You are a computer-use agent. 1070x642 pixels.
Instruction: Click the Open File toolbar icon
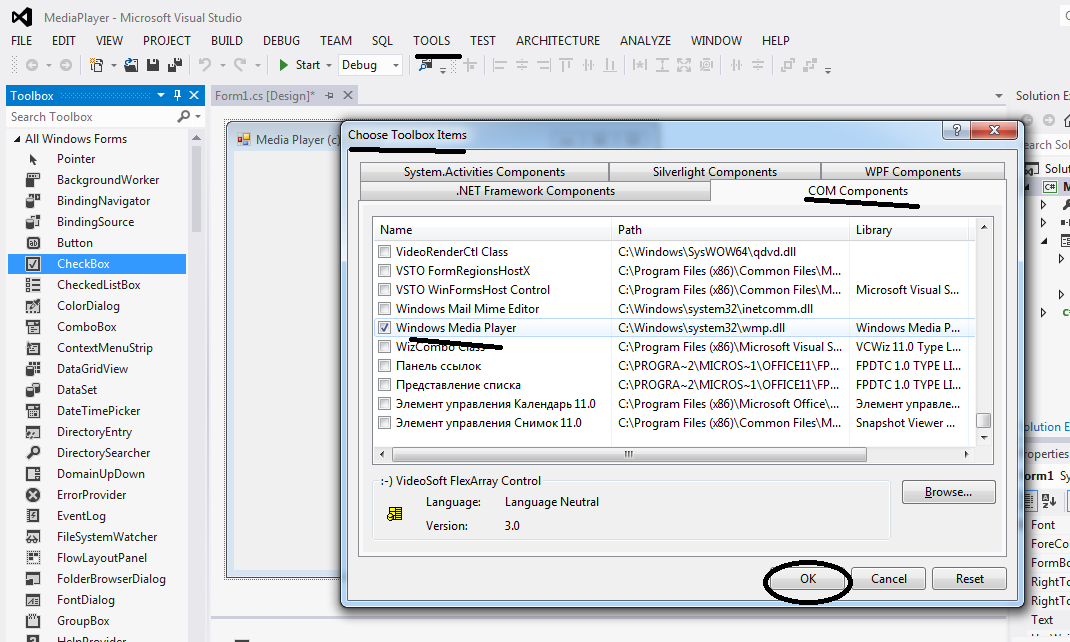[131, 65]
